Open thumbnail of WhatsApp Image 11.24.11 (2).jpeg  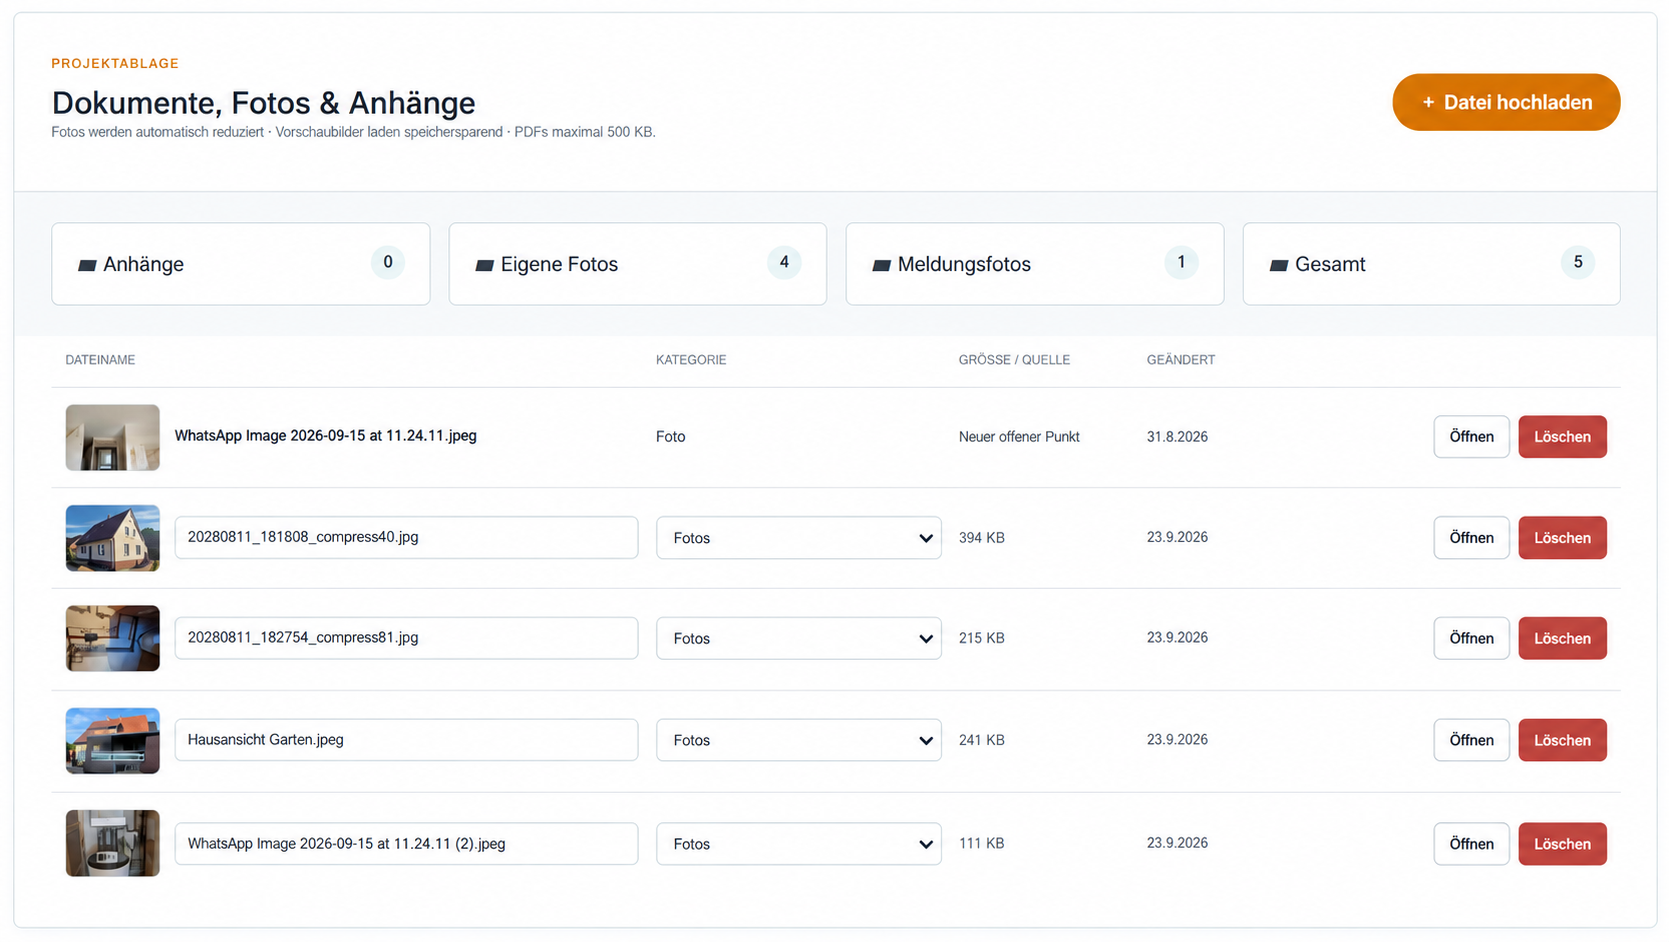pos(112,843)
